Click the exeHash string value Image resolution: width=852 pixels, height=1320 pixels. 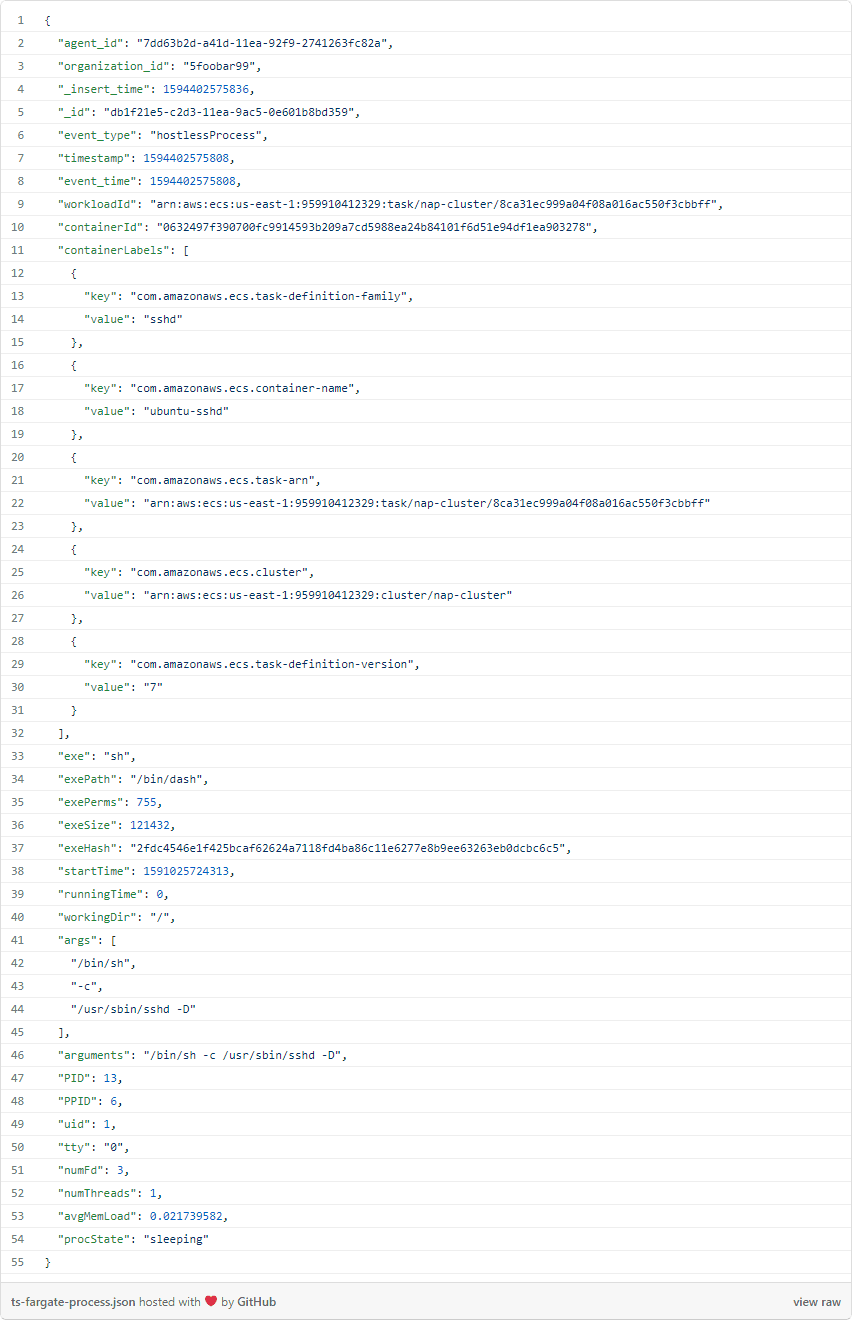tap(350, 848)
